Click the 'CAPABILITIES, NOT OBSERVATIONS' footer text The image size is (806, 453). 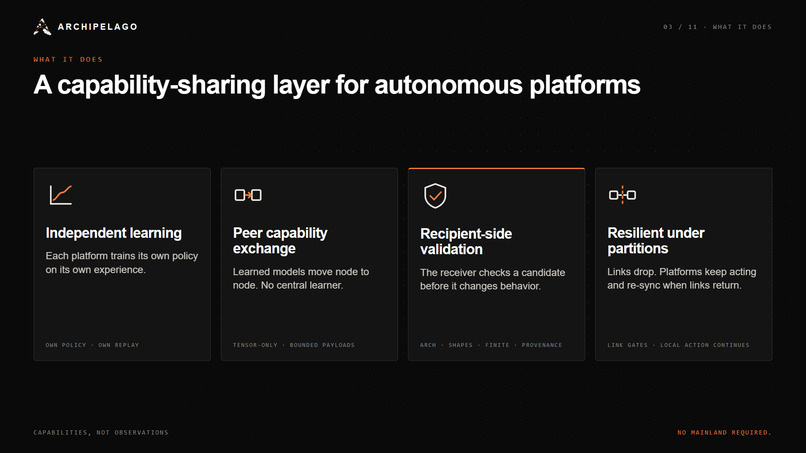coord(101,432)
